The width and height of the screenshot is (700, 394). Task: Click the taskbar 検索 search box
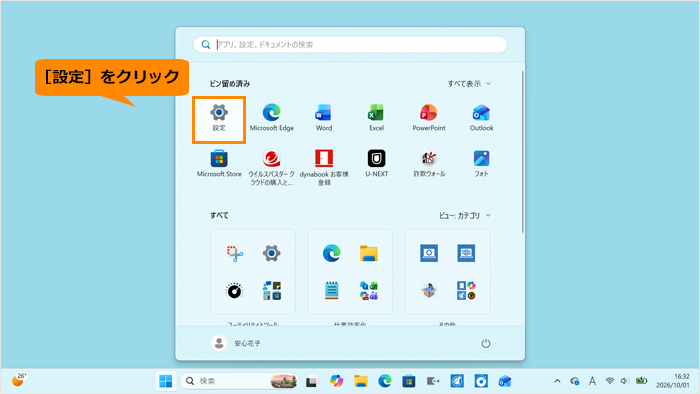coord(239,381)
